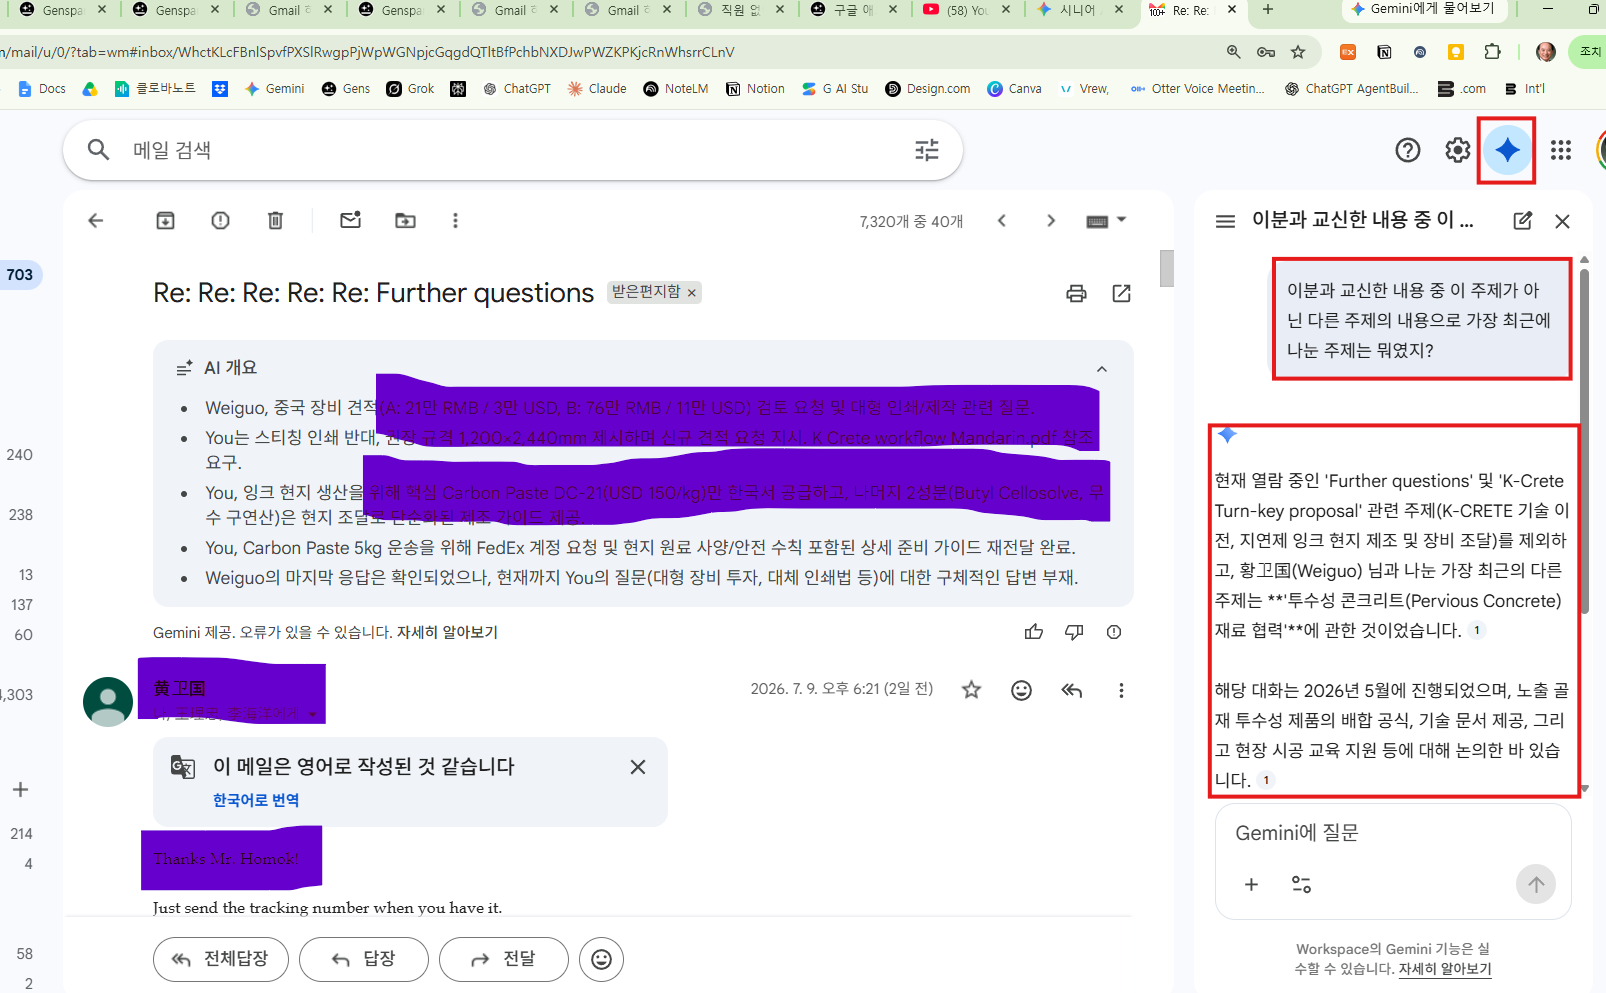Click 답장 reply button
1606x993 pixels.
364,959
